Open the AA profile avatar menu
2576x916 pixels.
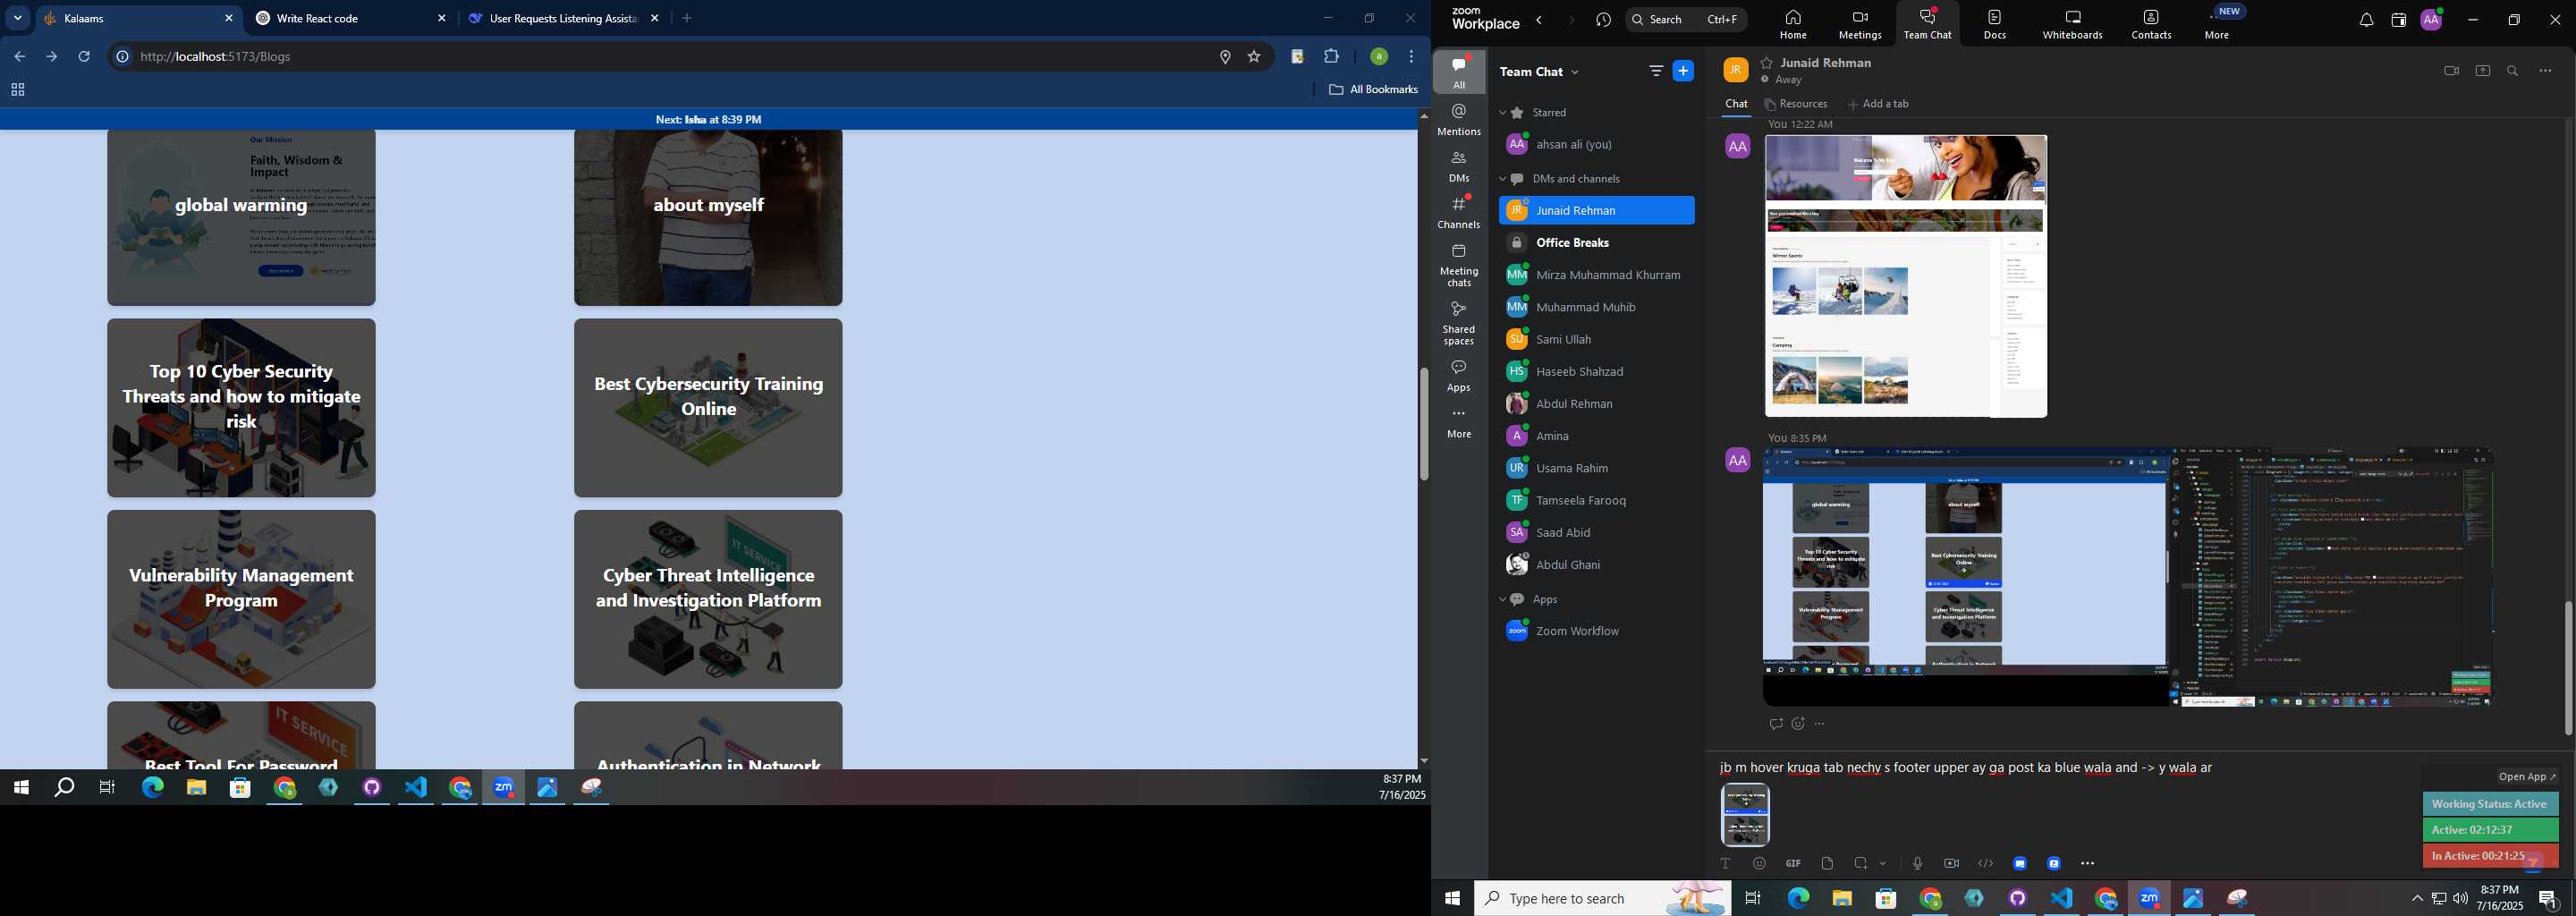click(x=2431, y=19)
